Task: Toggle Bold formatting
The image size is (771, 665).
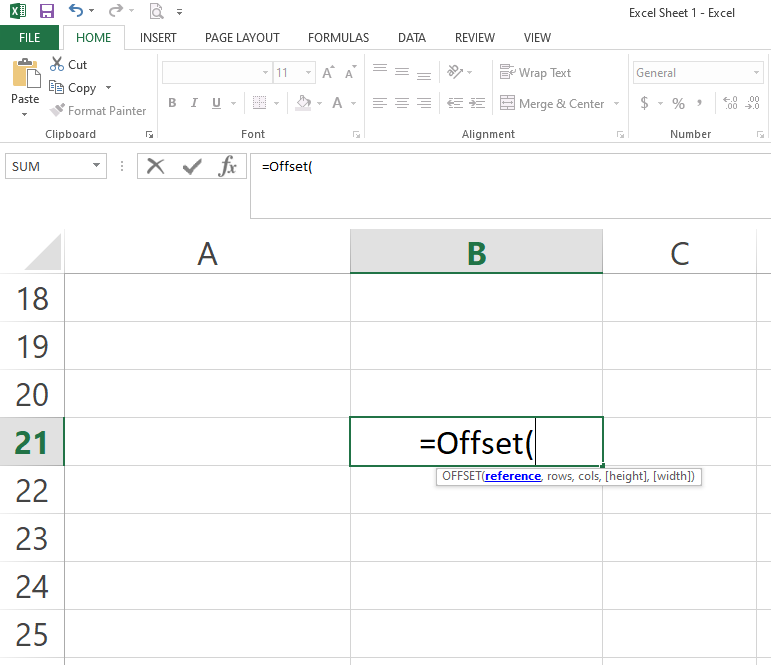Action: tap(172, 103)
